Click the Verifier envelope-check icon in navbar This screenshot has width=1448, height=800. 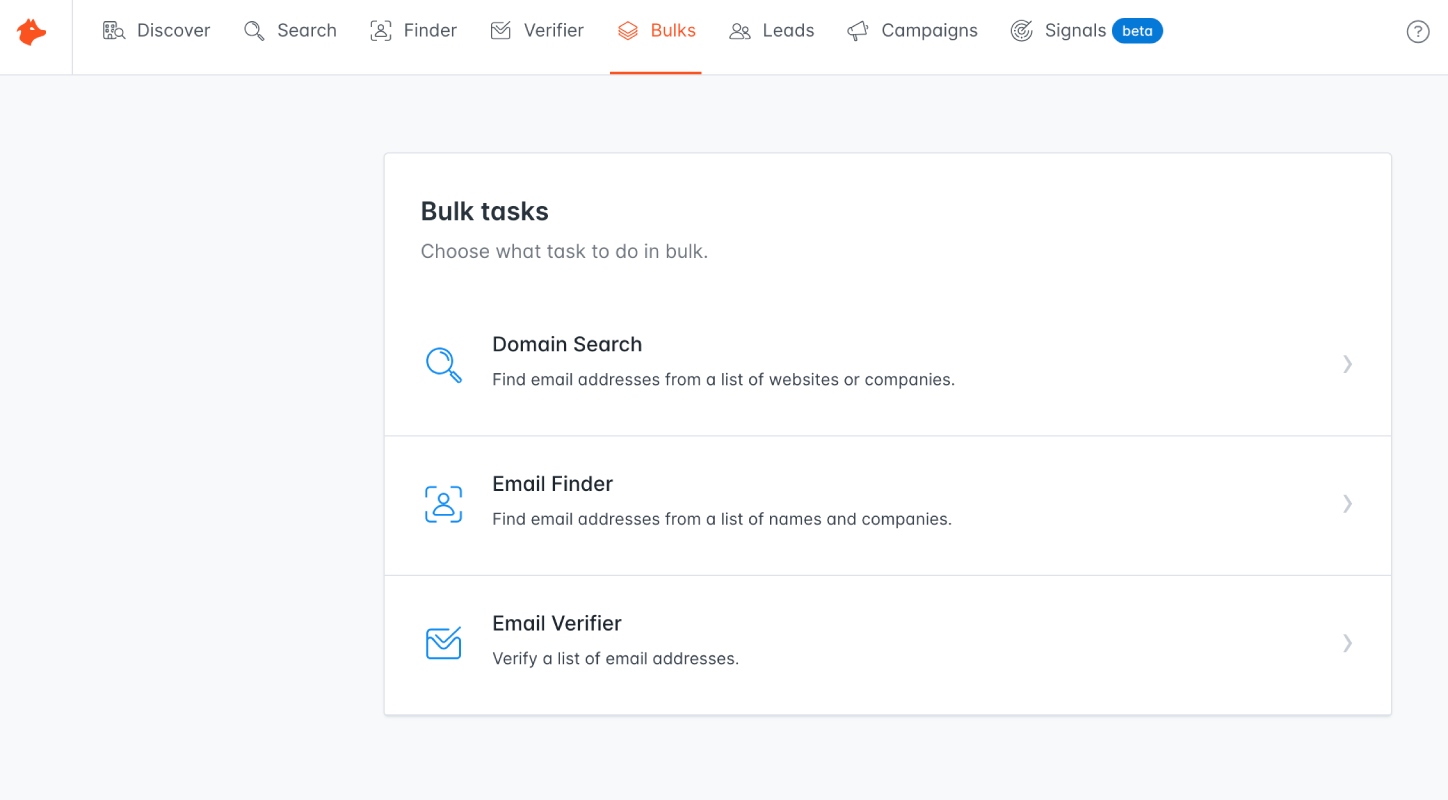click(x=501, y=31)
